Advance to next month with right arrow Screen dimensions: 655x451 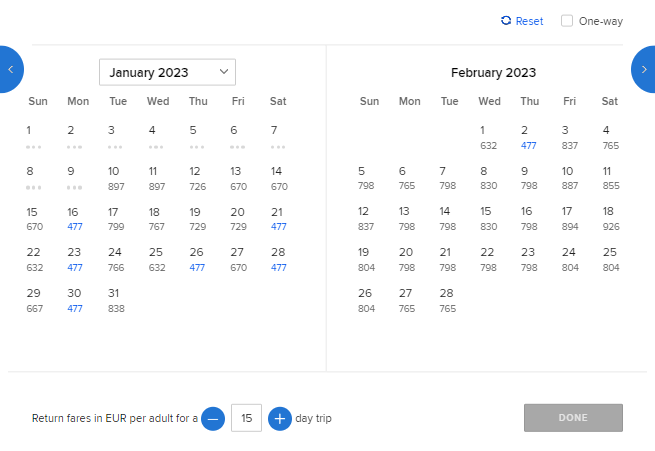pyautogui.click(x=643, y=69)
